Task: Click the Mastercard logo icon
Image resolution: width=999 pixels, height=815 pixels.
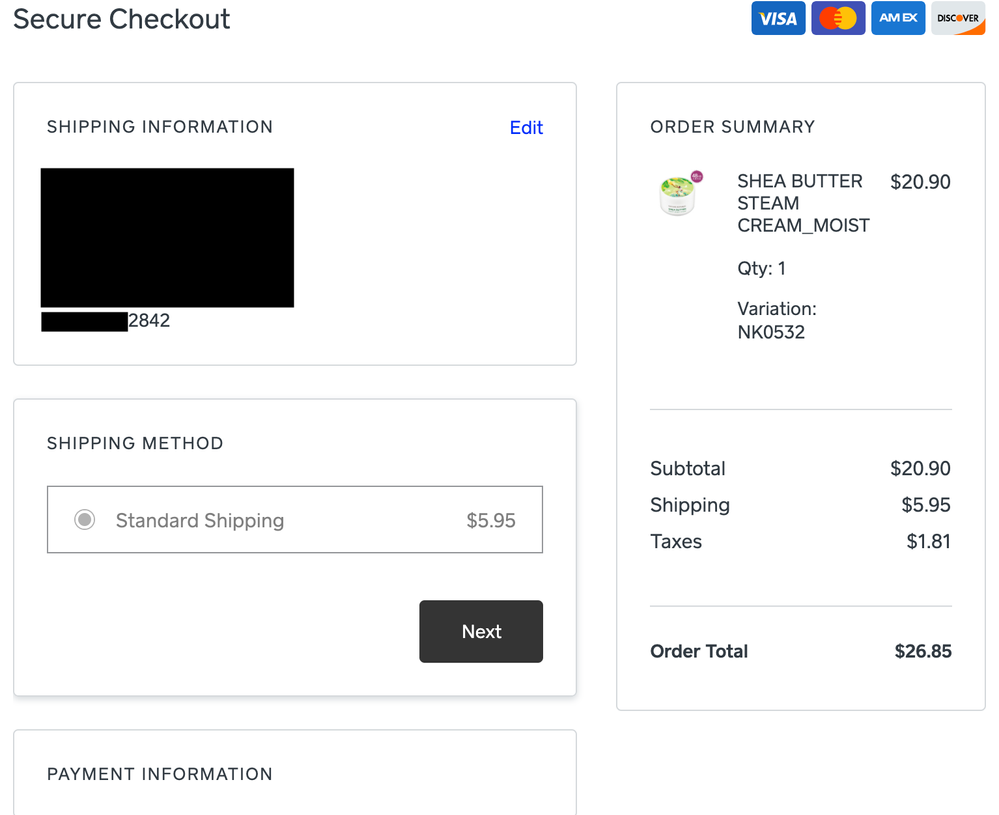Action: coord(838,19)
